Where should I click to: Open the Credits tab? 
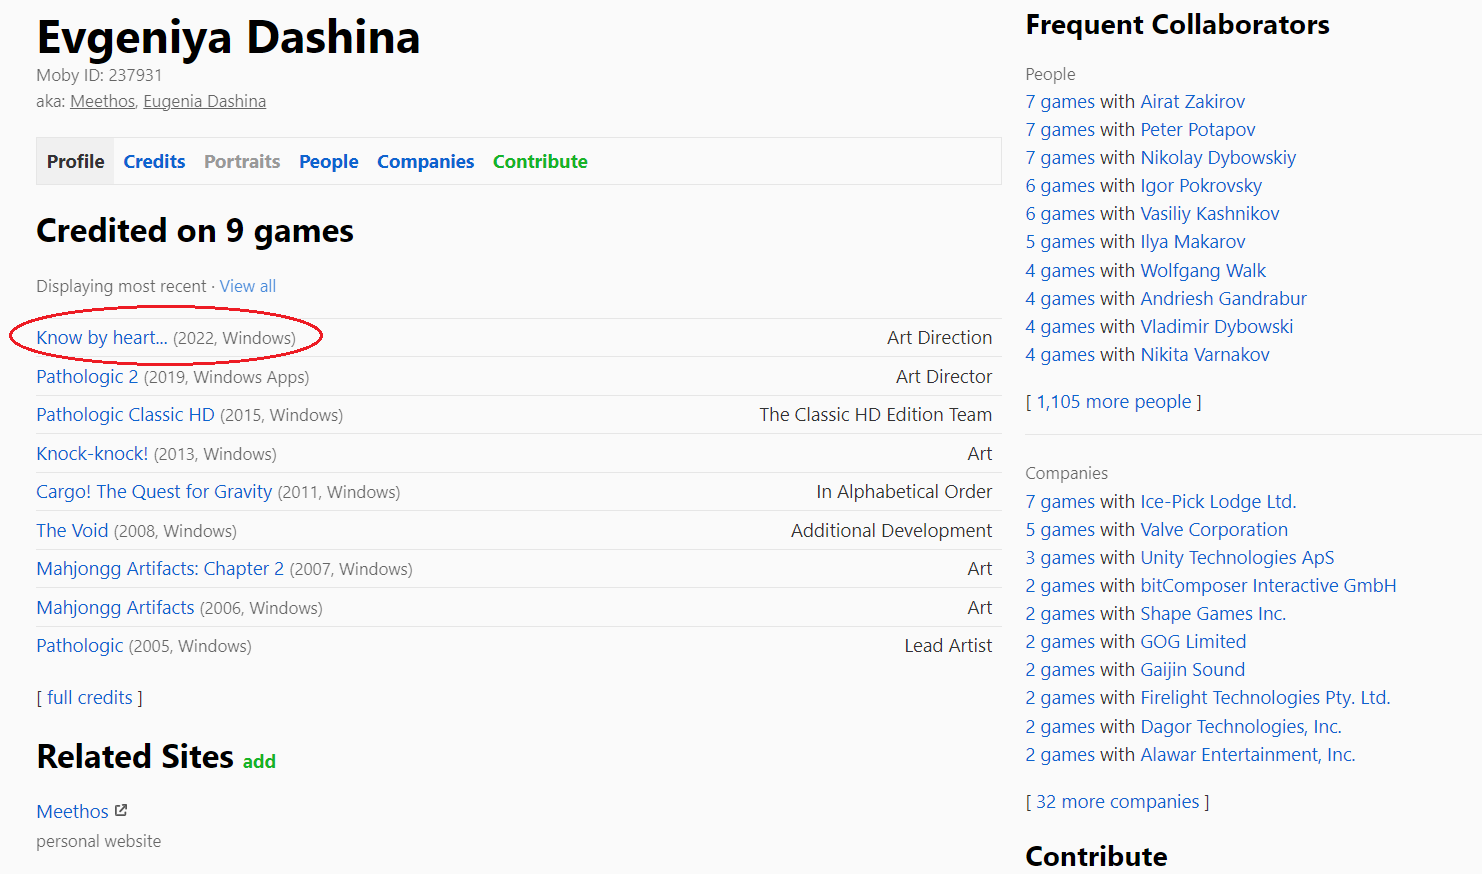click(x=154, y=161)
